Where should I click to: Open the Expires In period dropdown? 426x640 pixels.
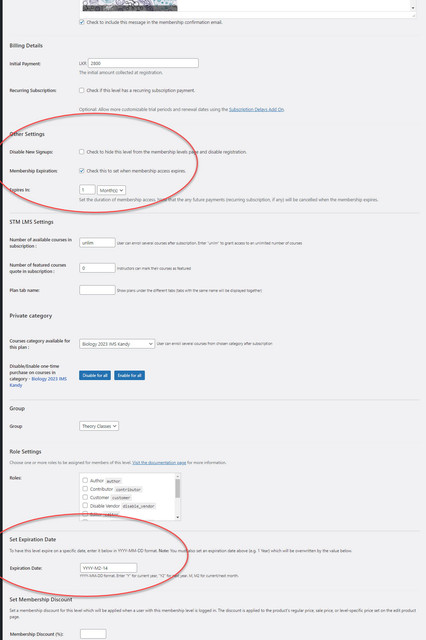[111, 190]
